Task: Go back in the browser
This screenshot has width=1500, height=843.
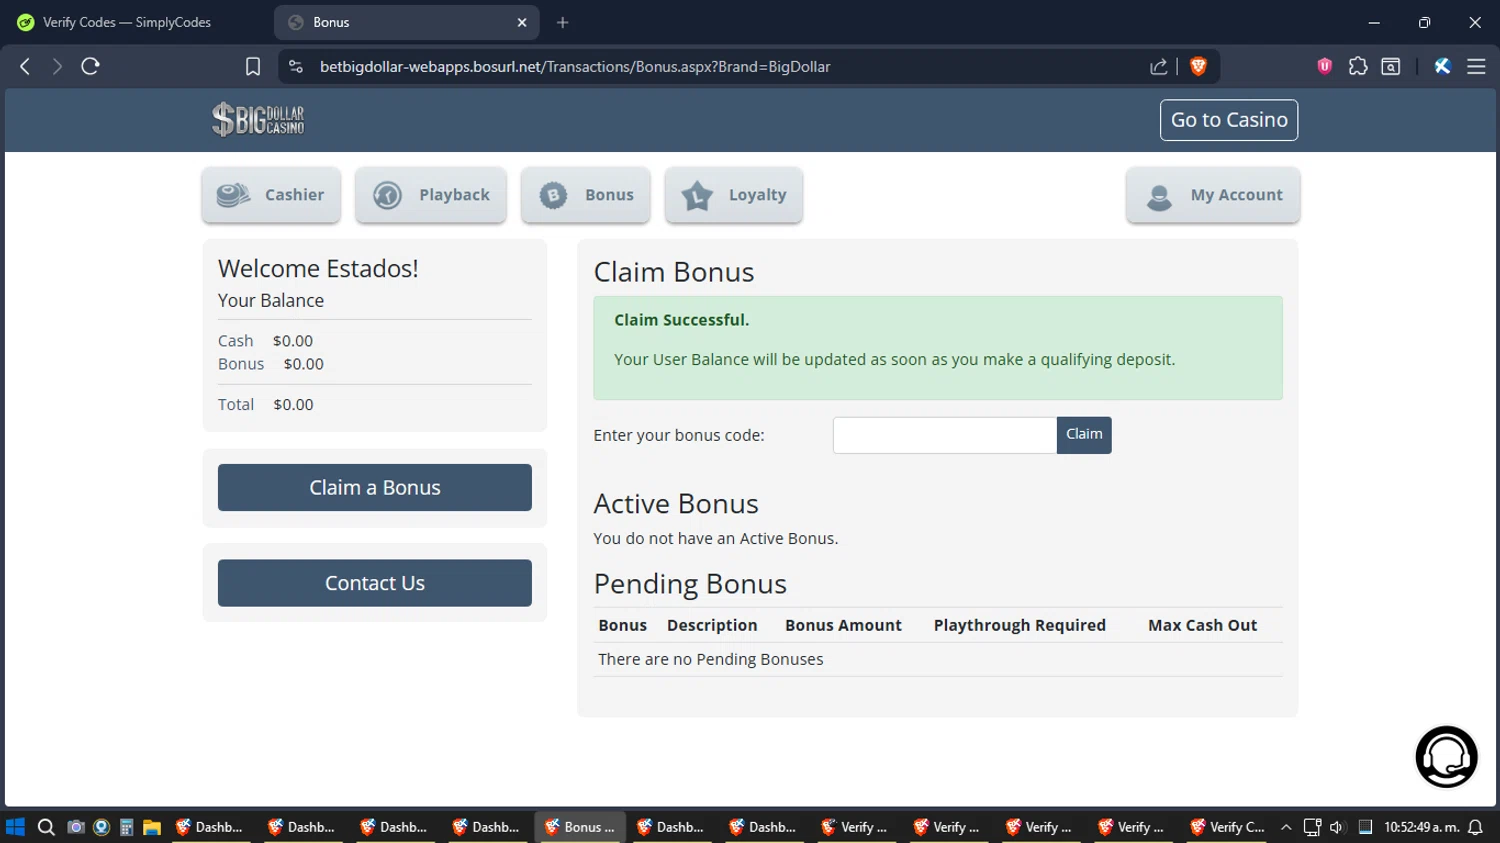Action: [x=25, y=66]
